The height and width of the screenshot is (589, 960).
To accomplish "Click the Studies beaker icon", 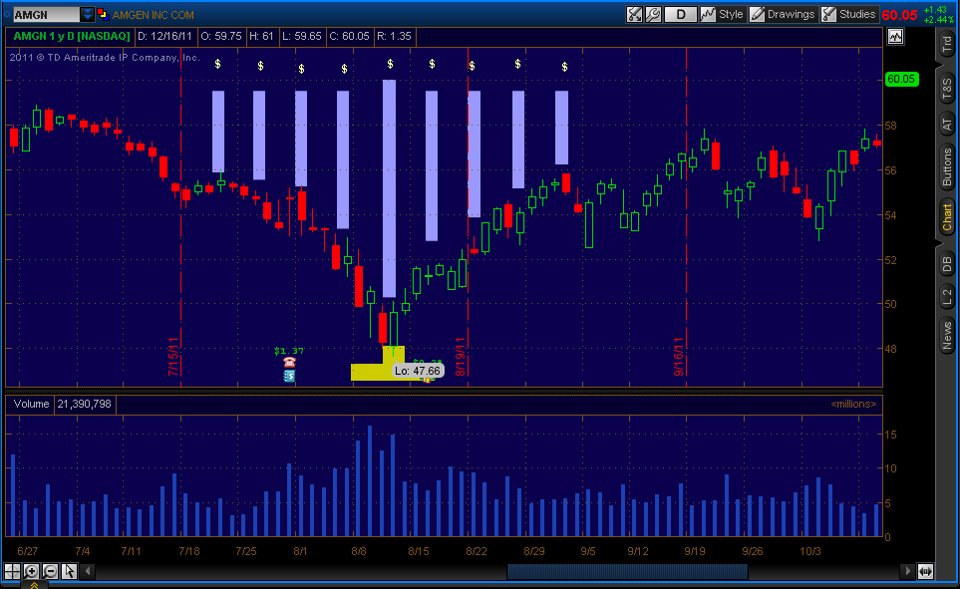I will coord(828,14).
